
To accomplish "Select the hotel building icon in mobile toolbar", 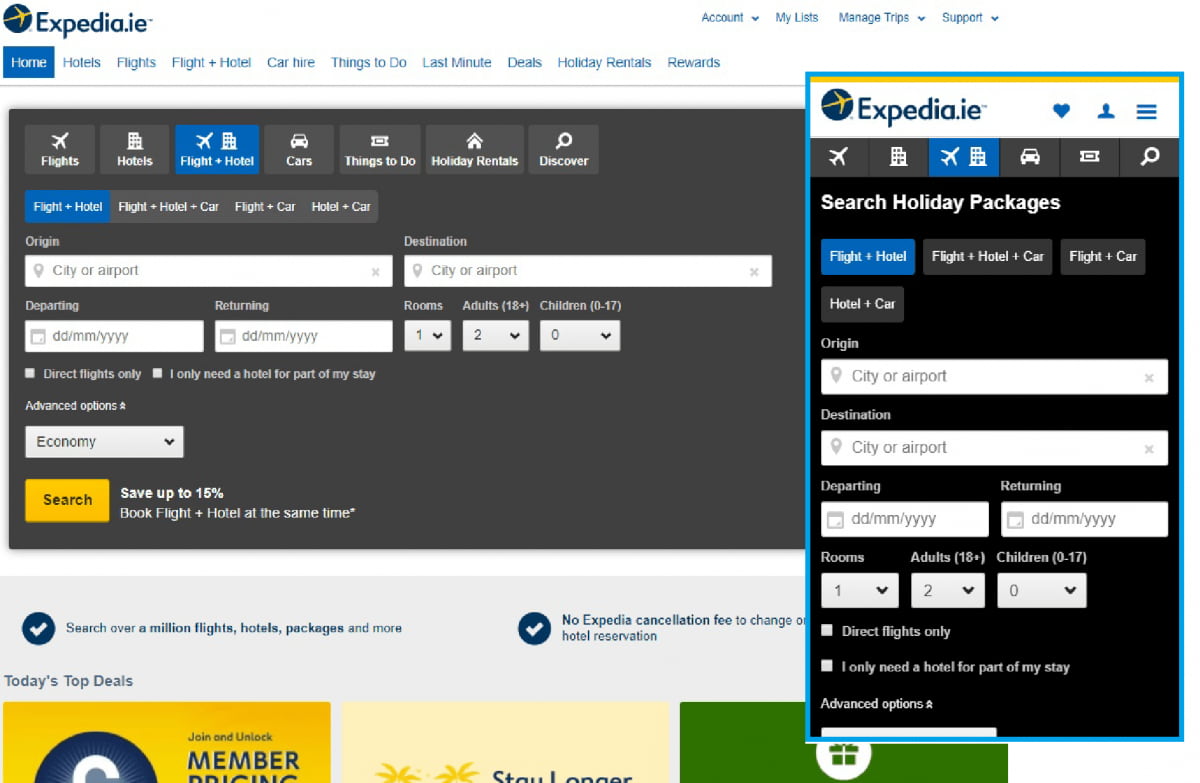I will 898,157.
